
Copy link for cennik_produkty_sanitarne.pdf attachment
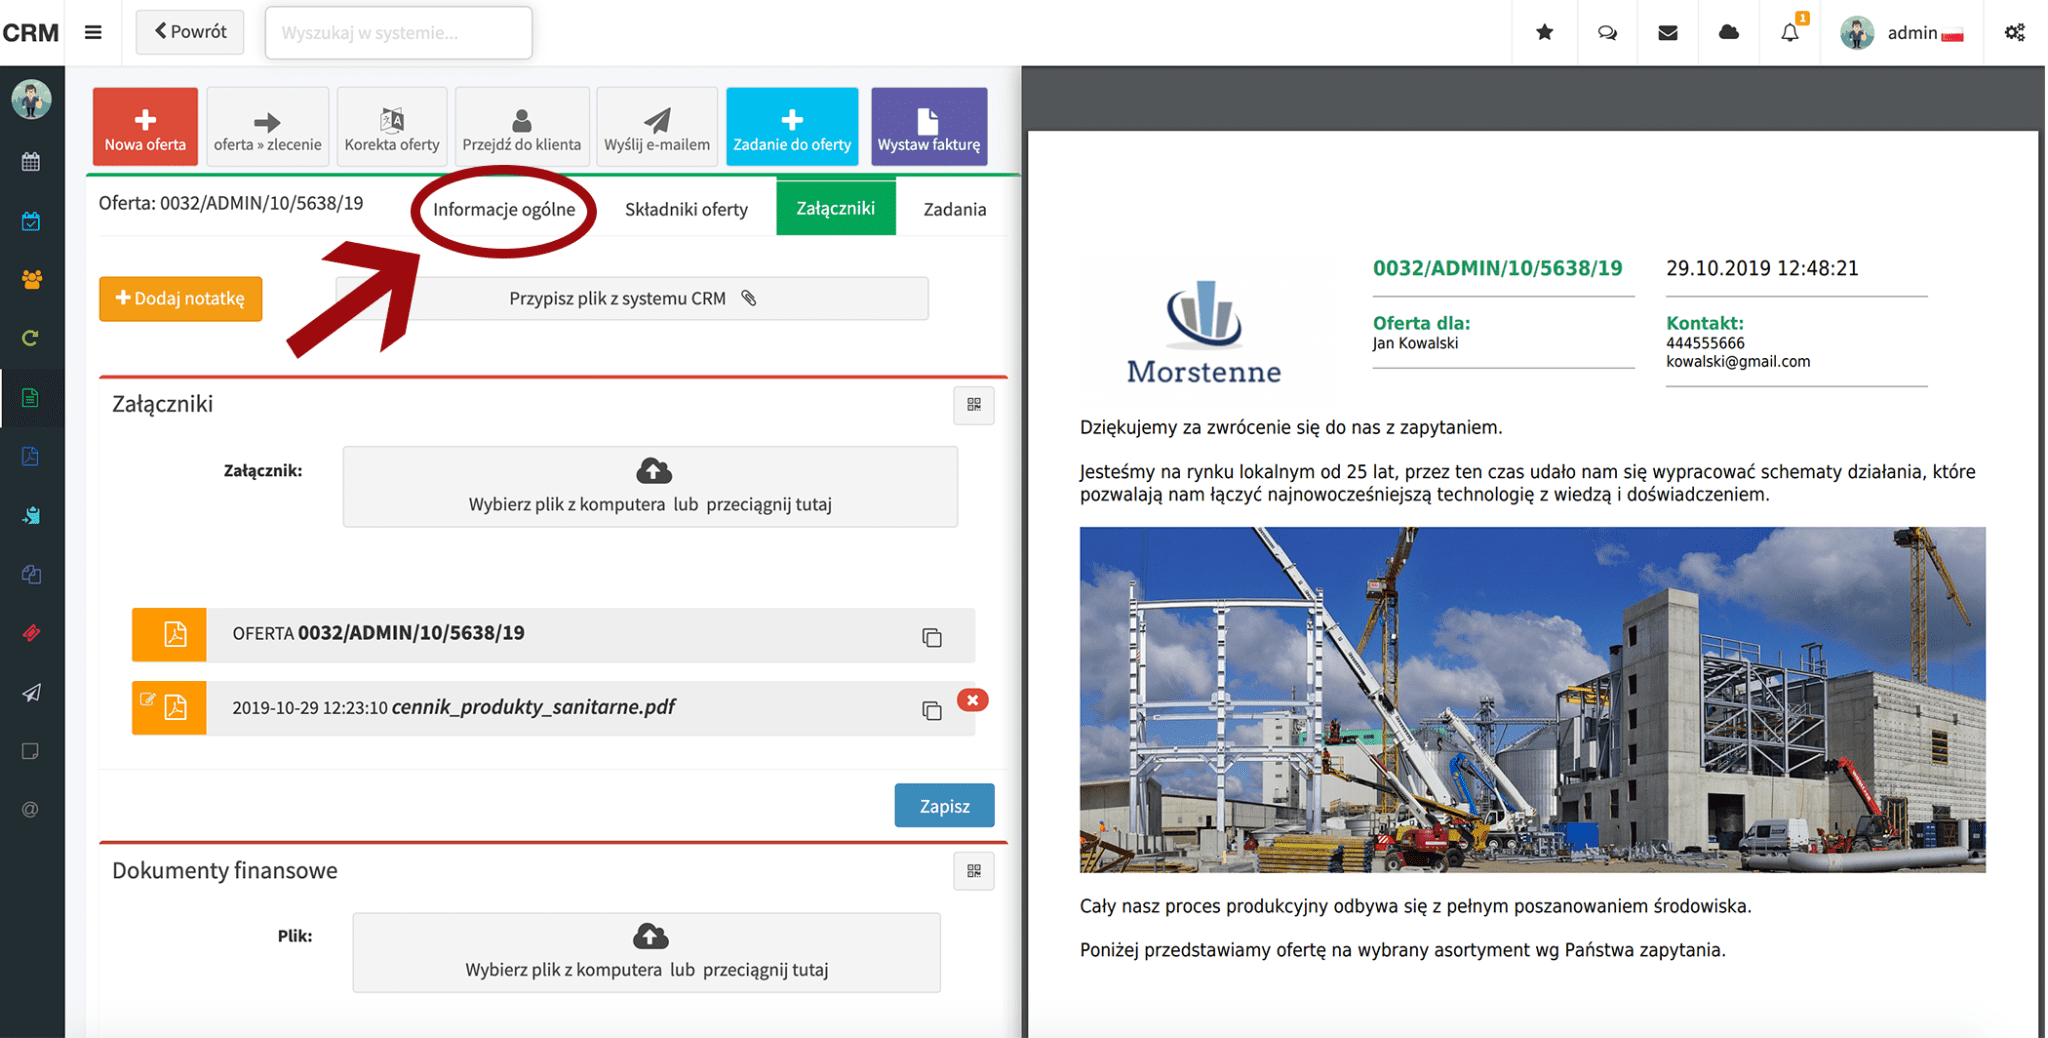[x=932, y=710]
